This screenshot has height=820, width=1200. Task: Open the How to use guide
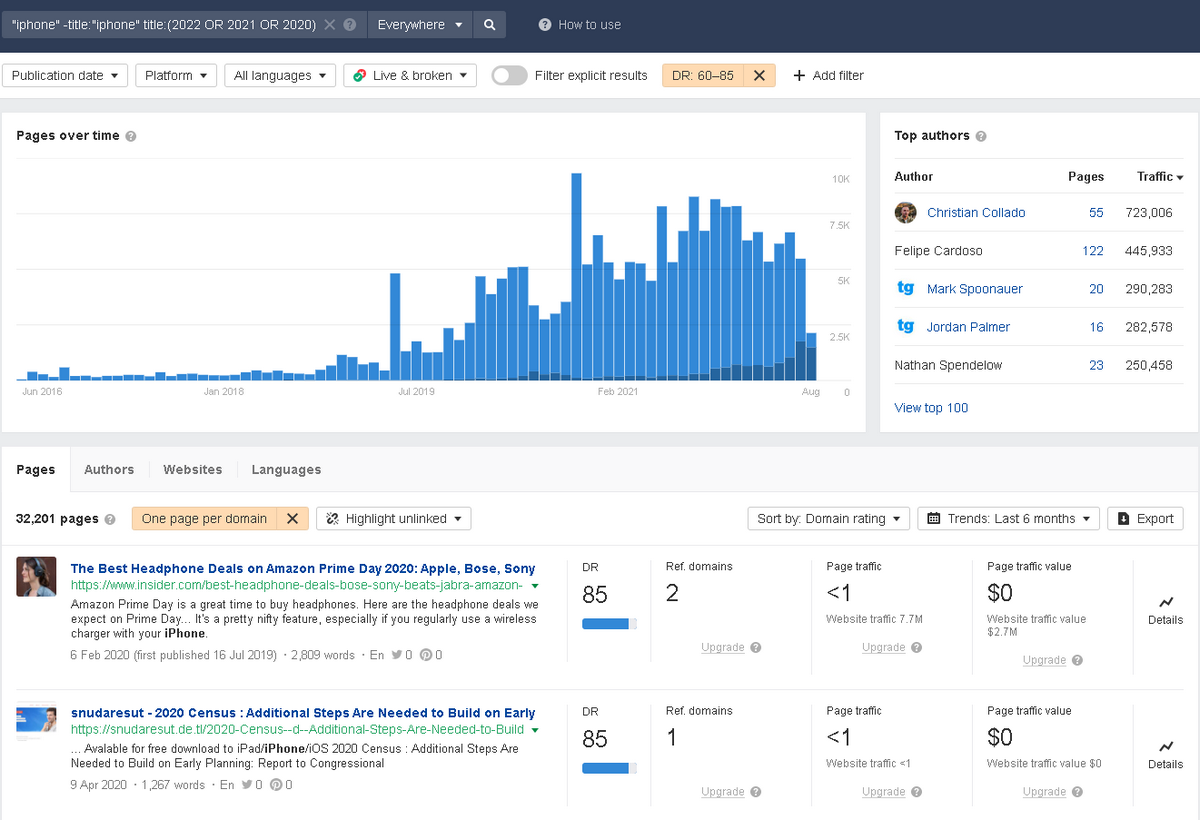[580, 25]
